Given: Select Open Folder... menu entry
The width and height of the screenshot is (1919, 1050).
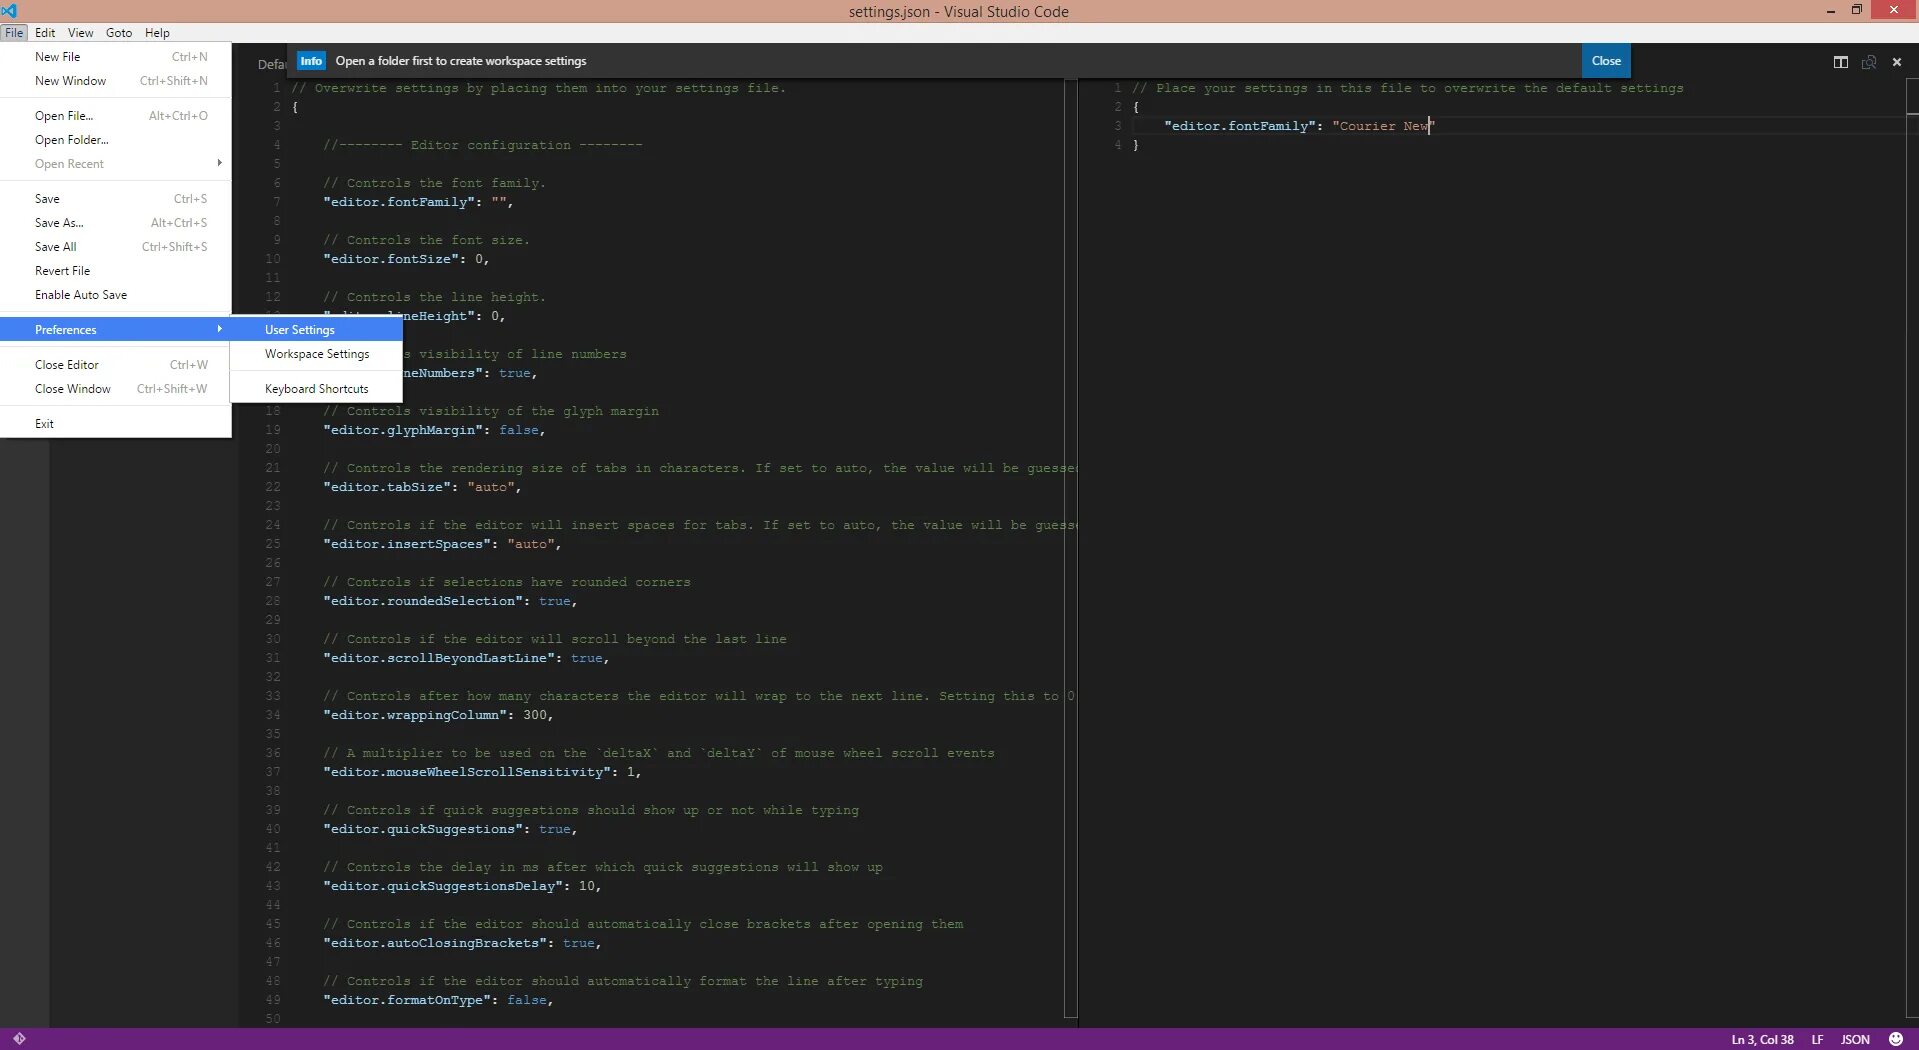Looking at the screenshot, I should pos(116,140).
